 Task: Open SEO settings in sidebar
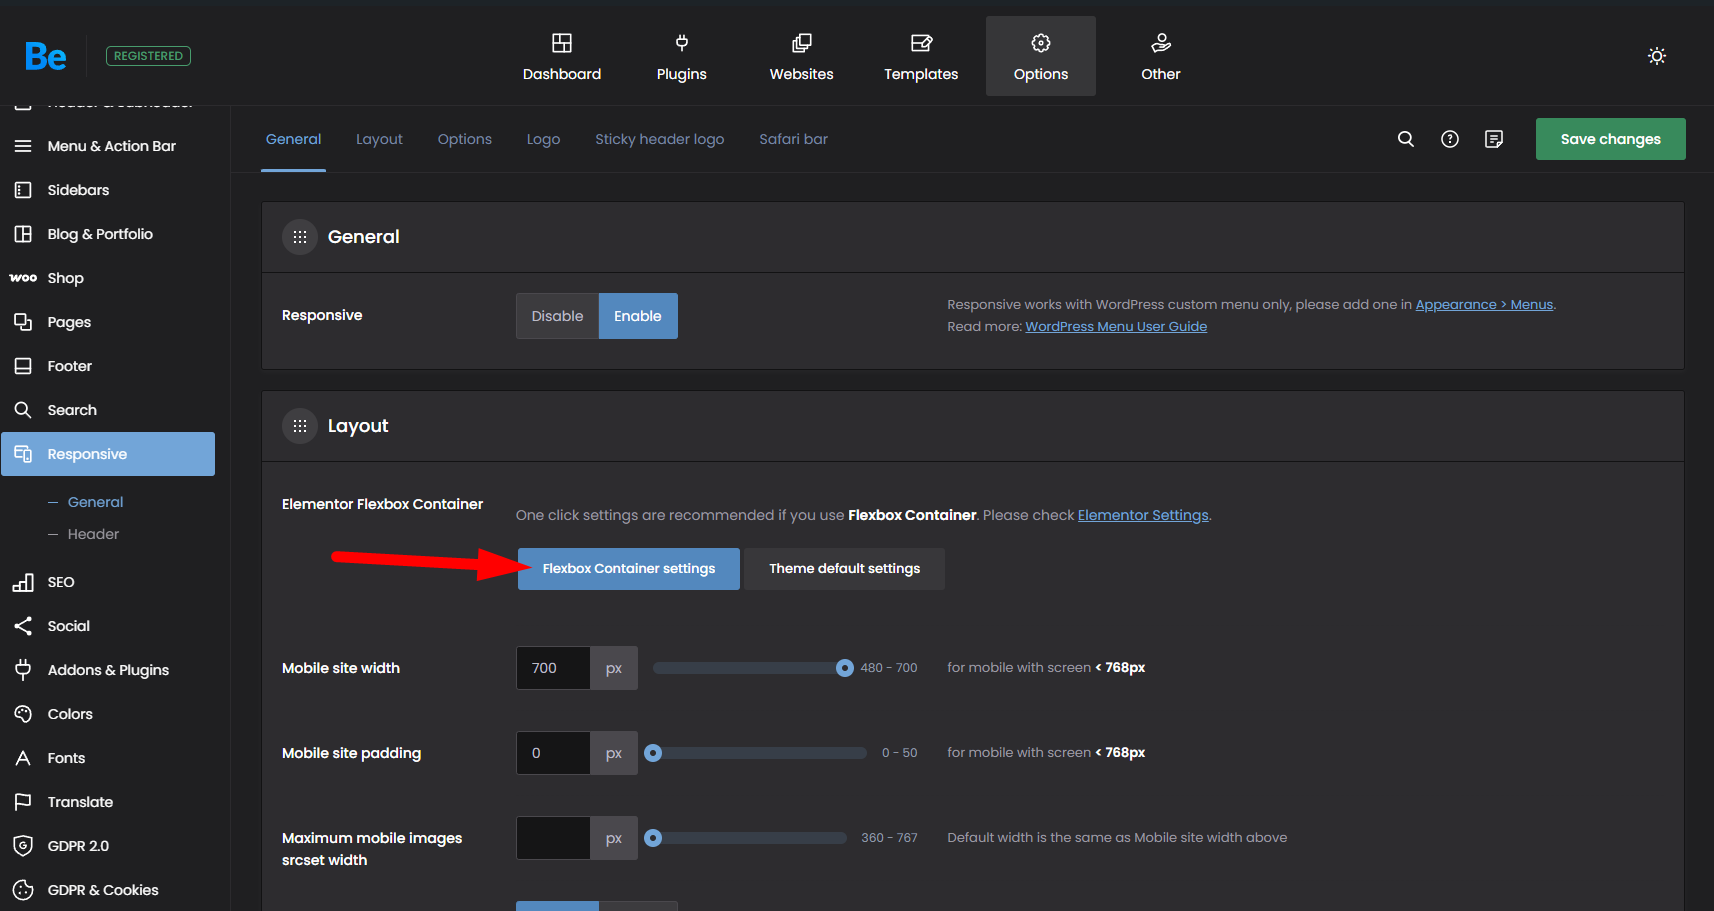[108, 582]
